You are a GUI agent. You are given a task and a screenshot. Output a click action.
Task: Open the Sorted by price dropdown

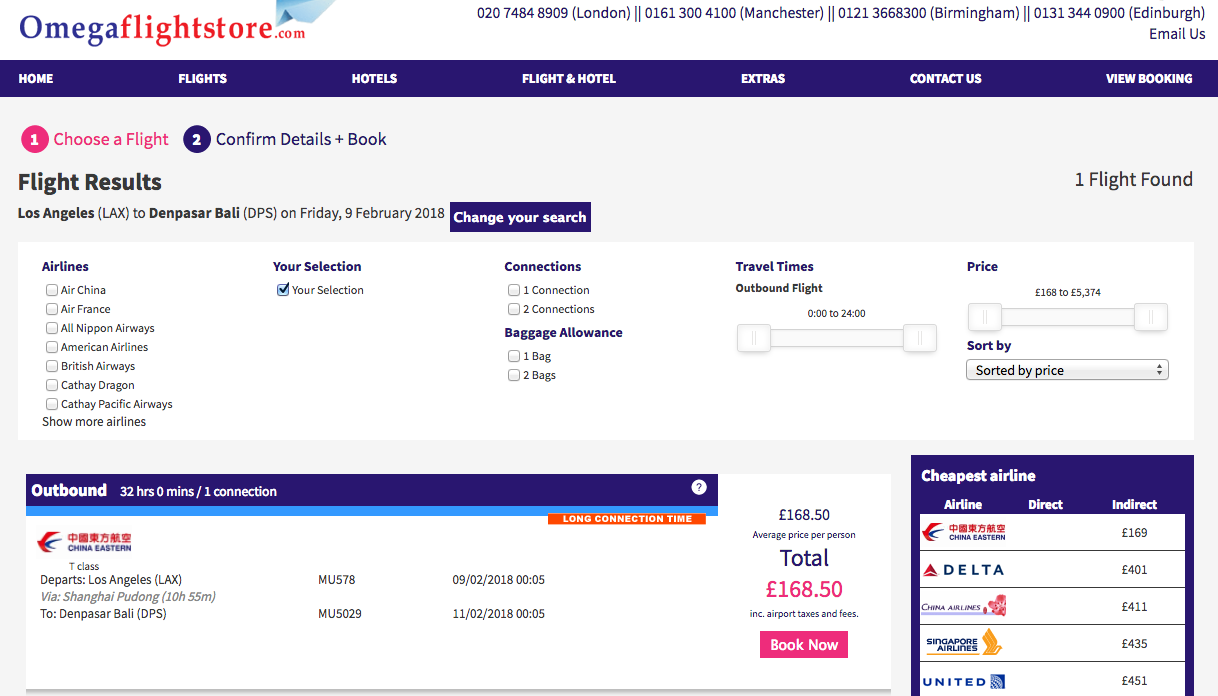(x=1067, y=370)
